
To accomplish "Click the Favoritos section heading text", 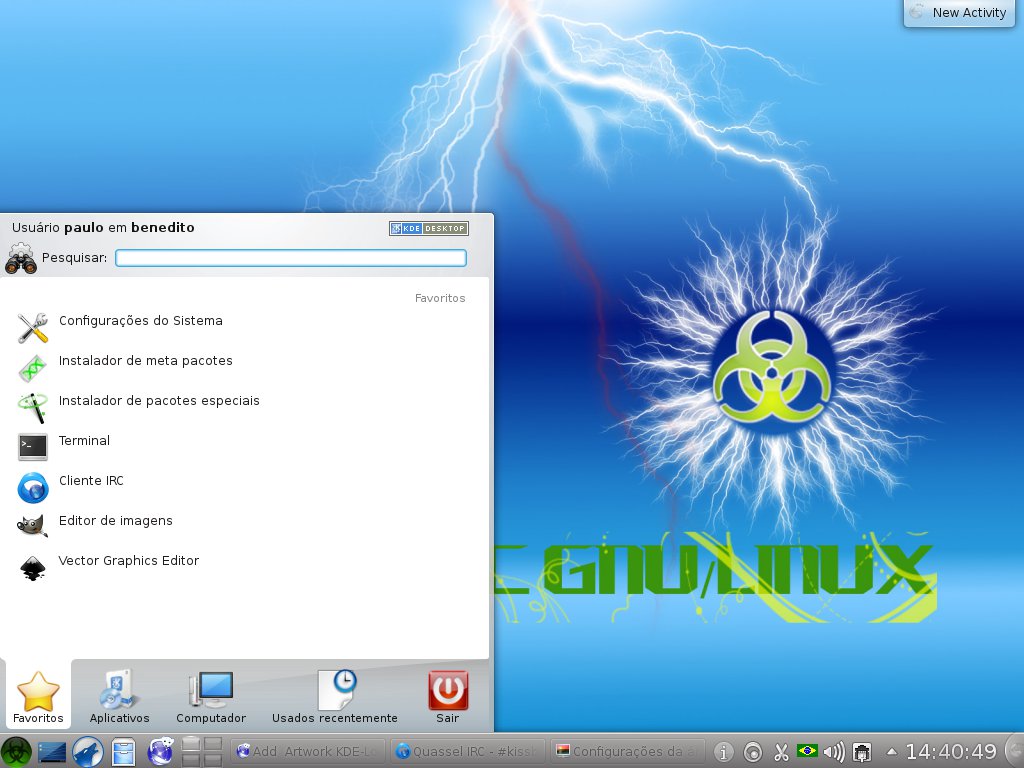I will (x=440, y=298).
